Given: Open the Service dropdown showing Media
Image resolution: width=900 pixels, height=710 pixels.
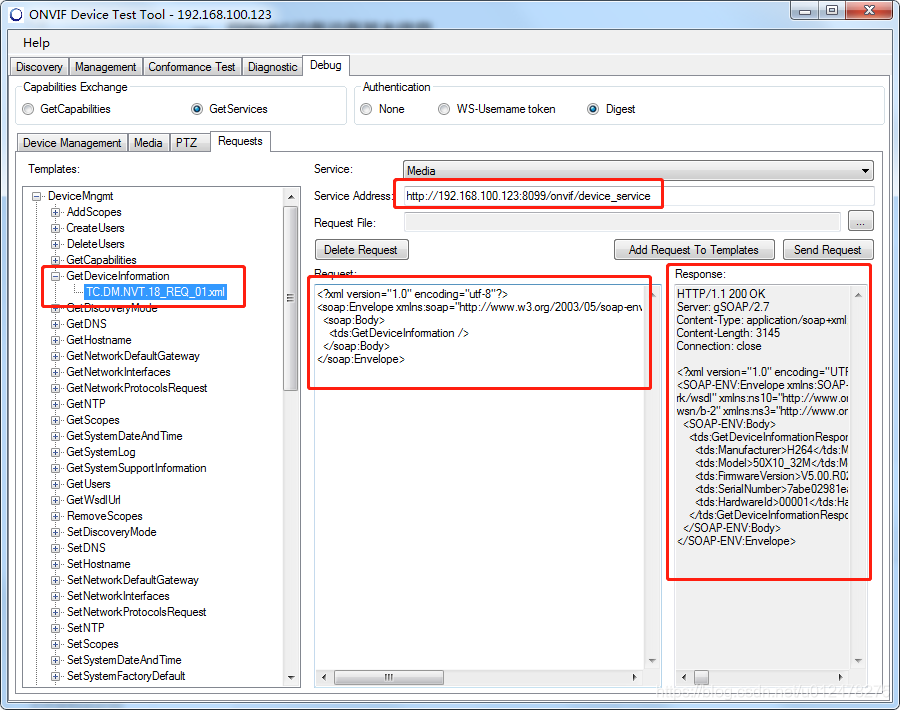Looking at the screenshot, I should (638, 170).
